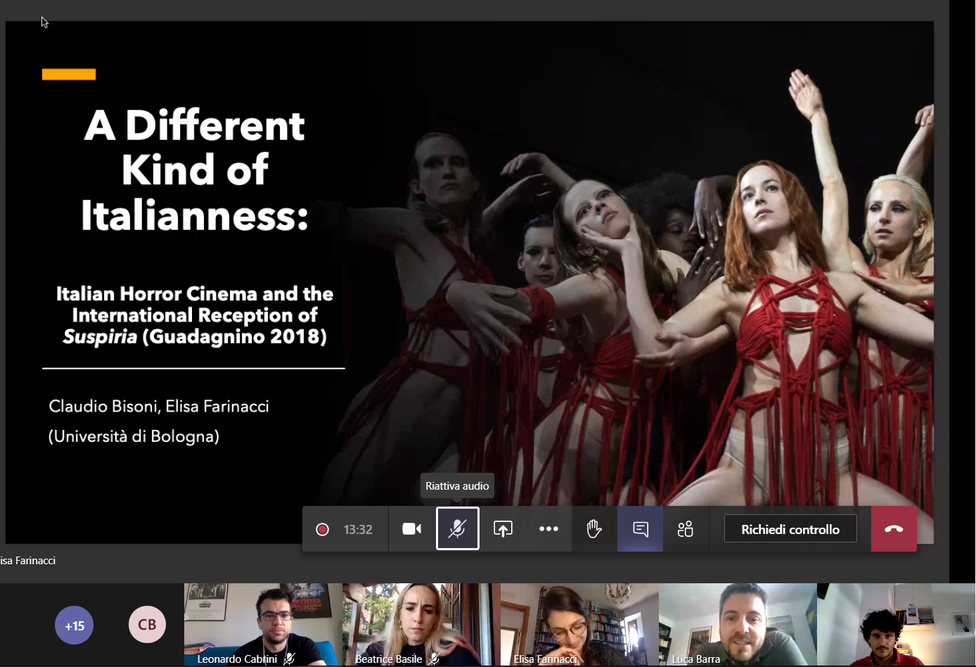This screenshot has width=976, height=667.
Task: Click the red recording indicator icon
Action: (x=322, y=529)
